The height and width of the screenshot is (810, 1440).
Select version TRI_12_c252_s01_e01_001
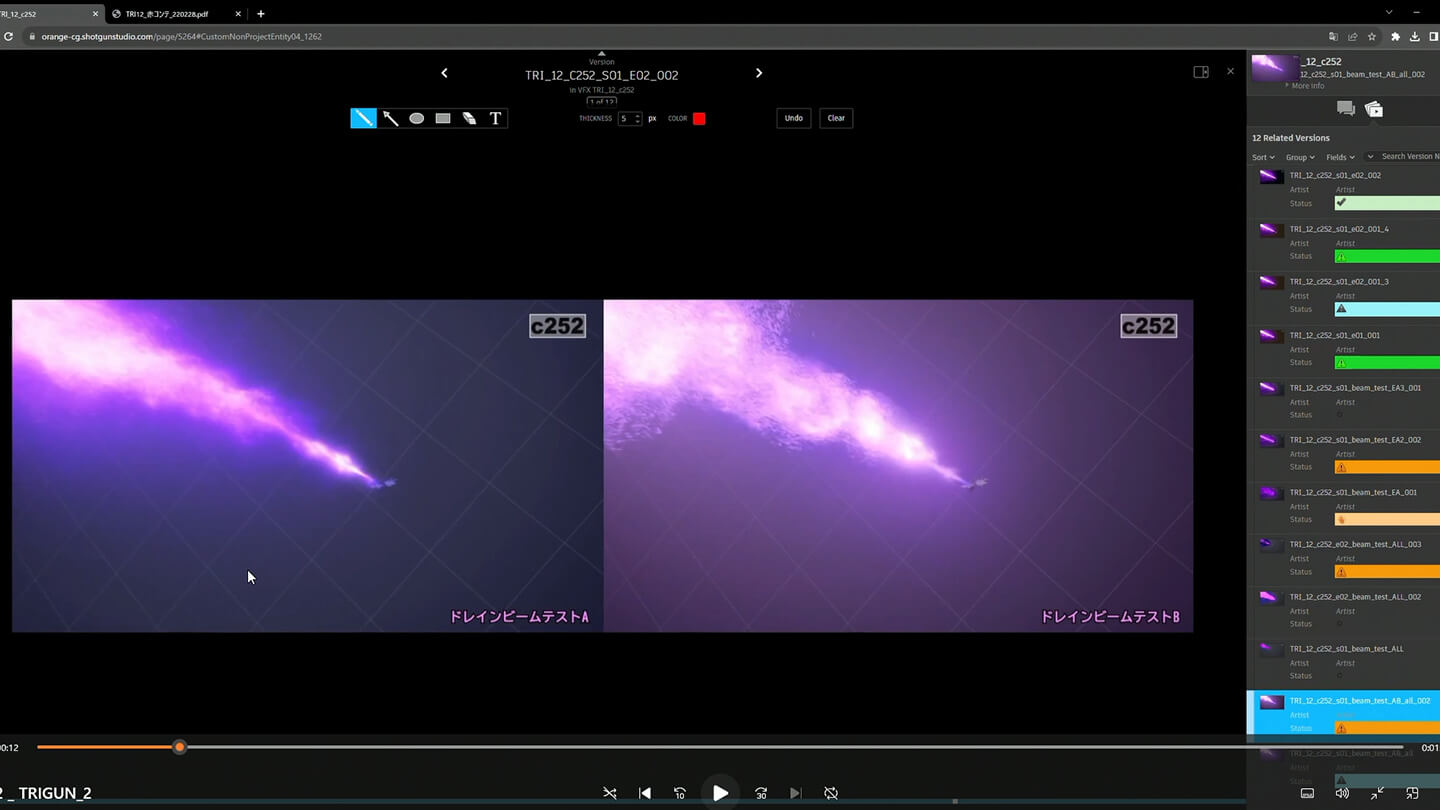tap(1335, 335)
